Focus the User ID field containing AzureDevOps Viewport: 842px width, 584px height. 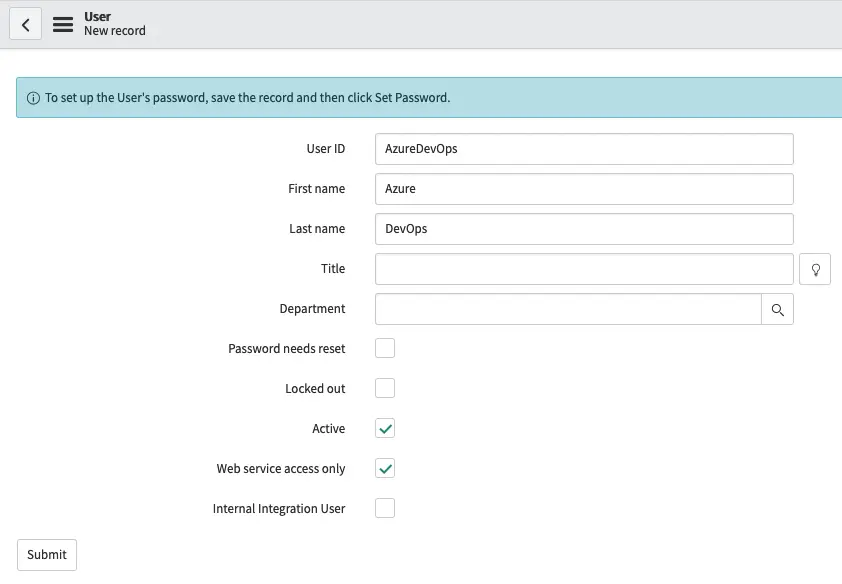coord(583,149)
